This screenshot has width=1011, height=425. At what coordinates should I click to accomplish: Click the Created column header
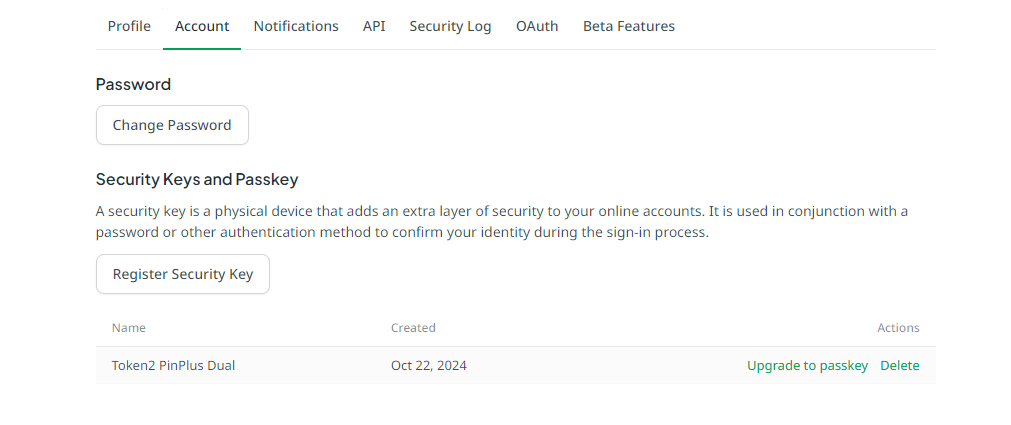[413, 328]
